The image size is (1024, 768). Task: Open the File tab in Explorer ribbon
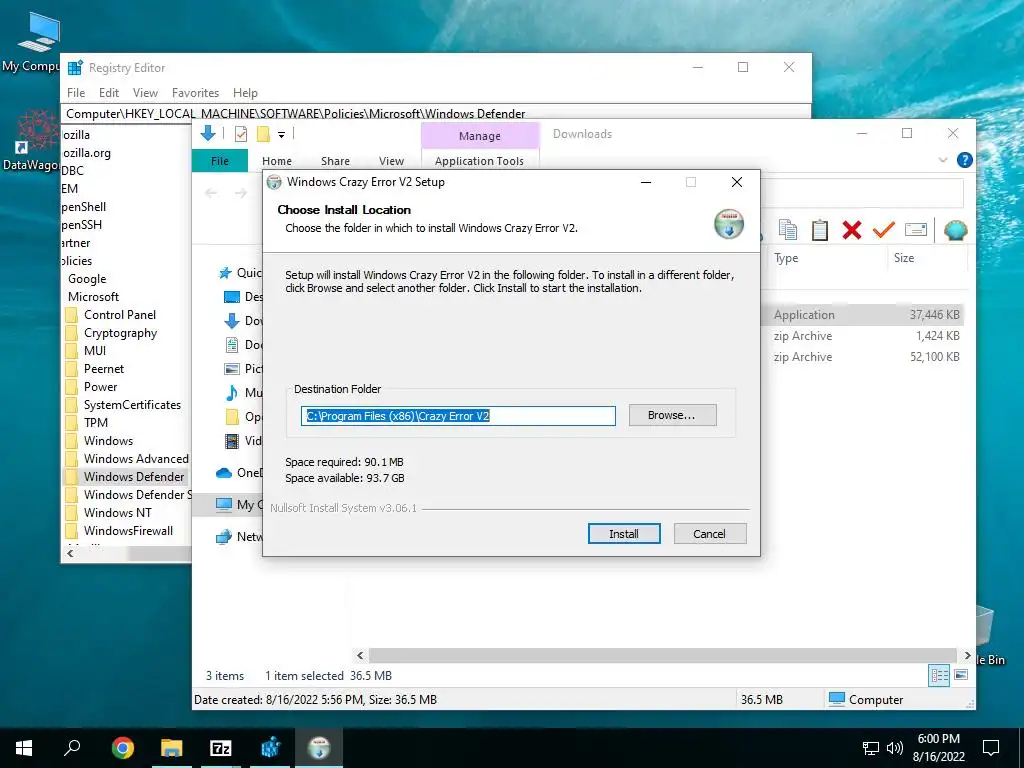[x=219, y=161]
